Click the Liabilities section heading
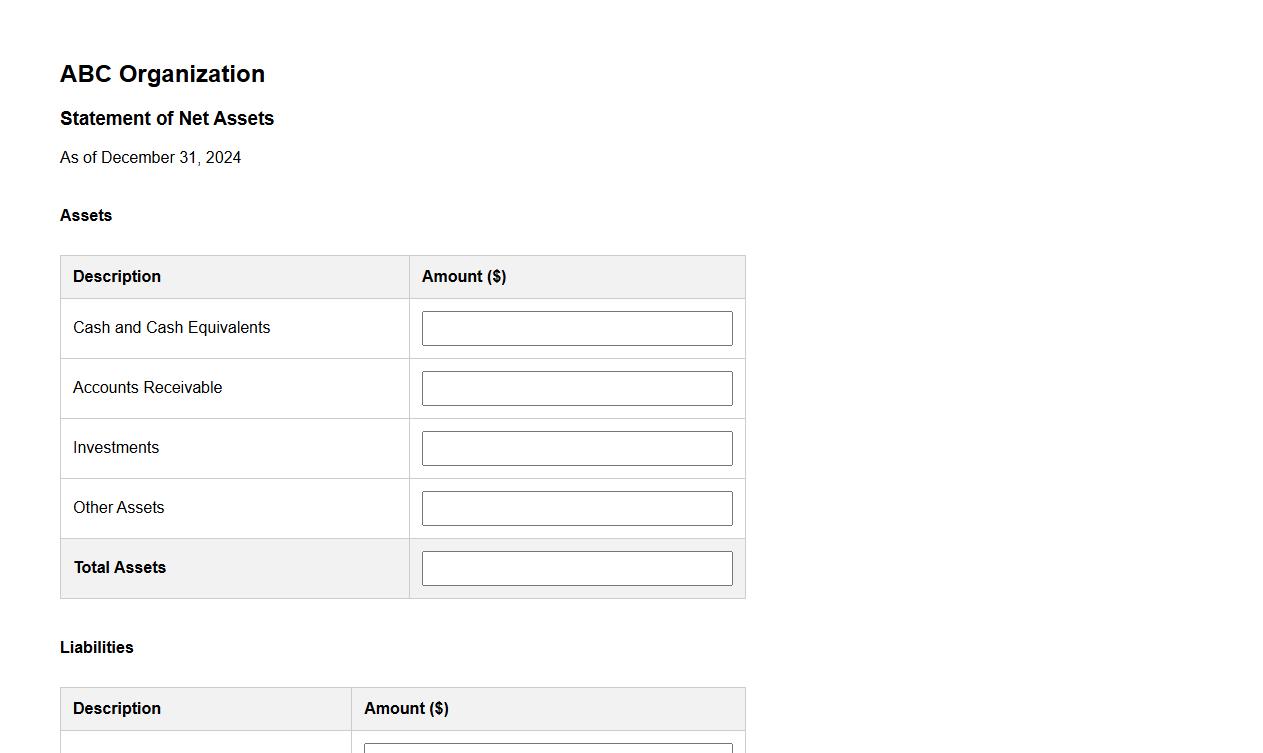Screen dimensions: 1263x753 pos(96,647)
